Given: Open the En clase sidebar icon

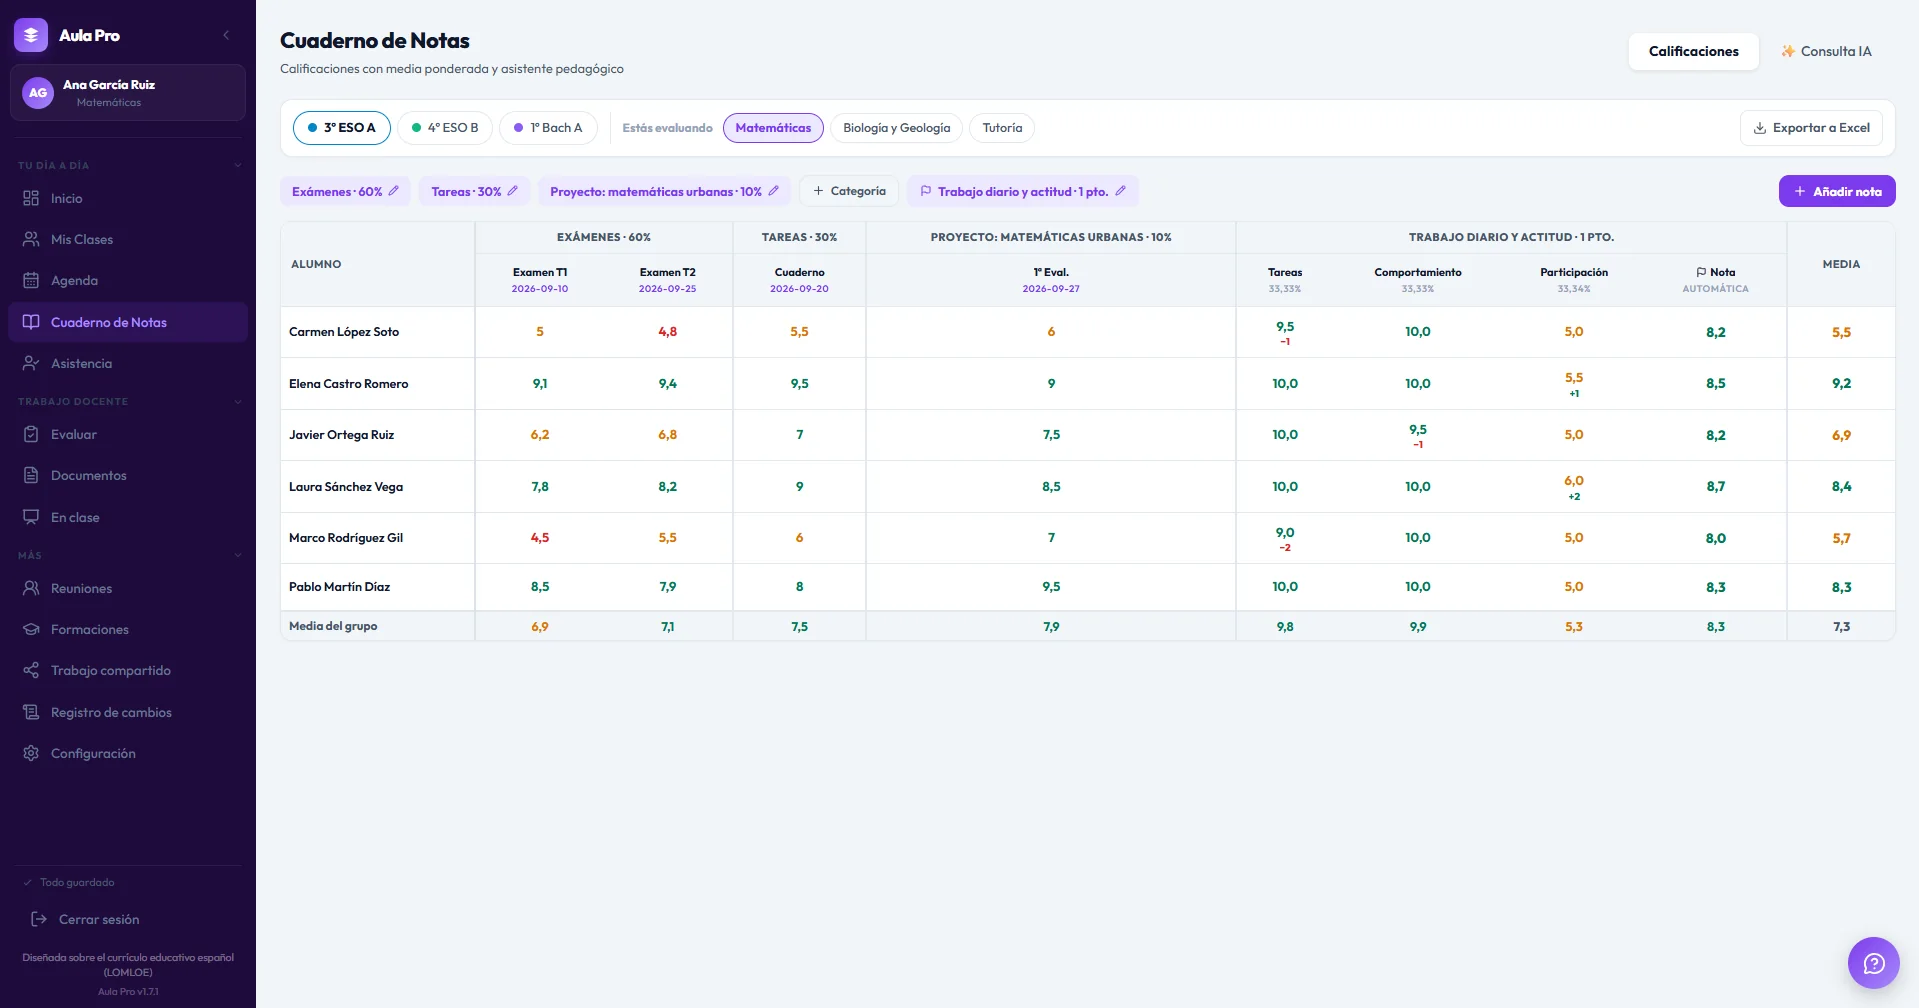Looking at the screenshot, I should [x=31, y=517].
